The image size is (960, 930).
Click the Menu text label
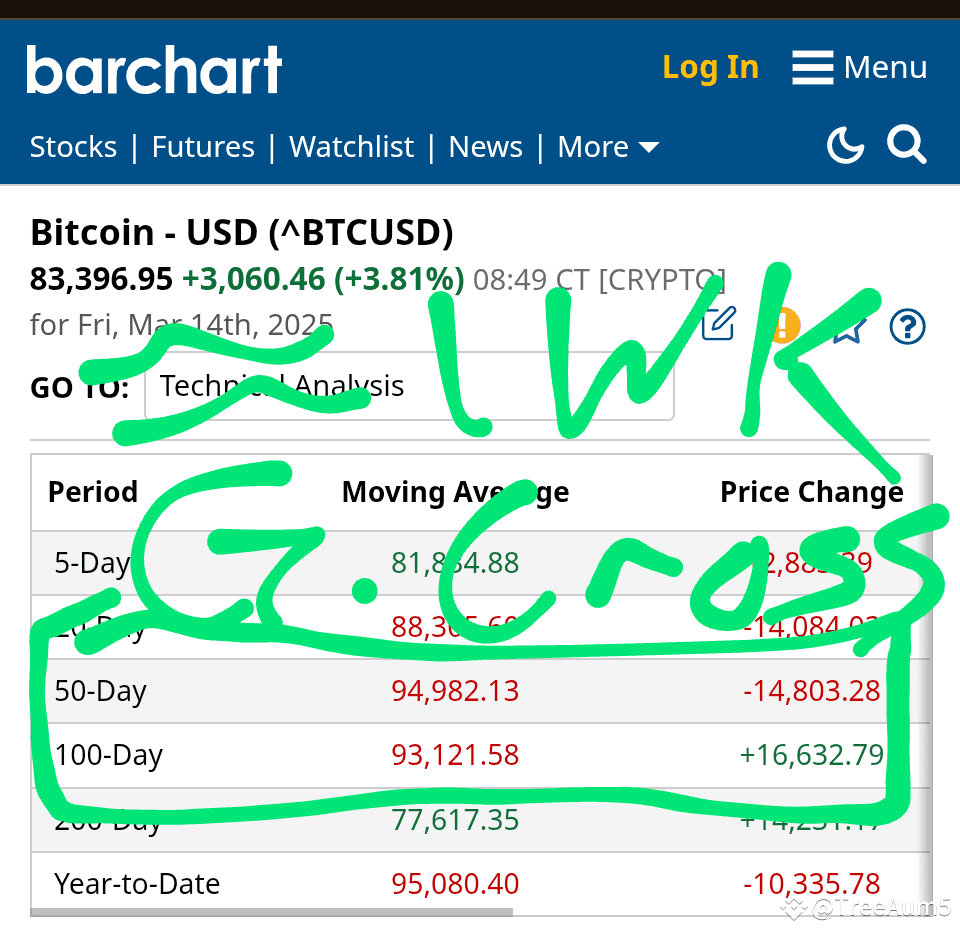point(885,67)
